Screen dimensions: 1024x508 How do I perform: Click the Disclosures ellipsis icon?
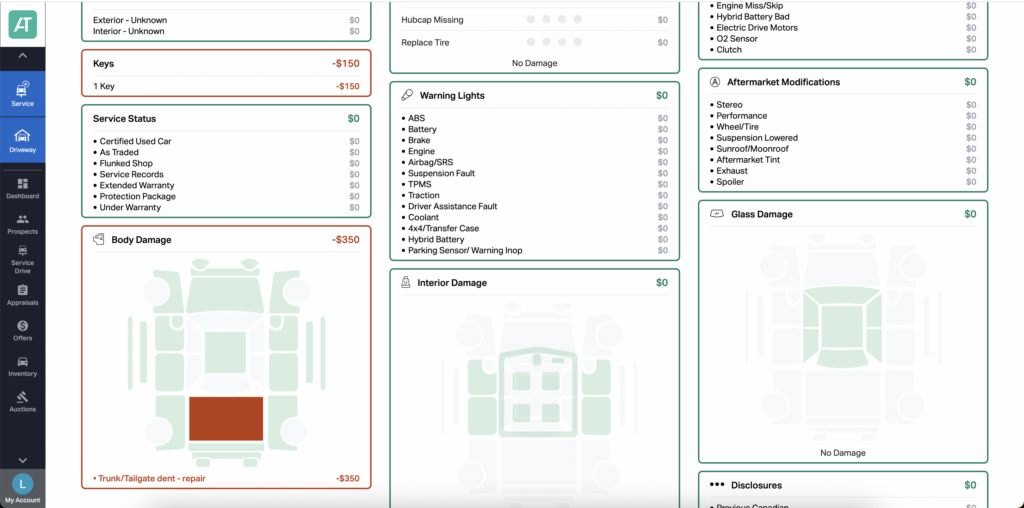[718, 485]
